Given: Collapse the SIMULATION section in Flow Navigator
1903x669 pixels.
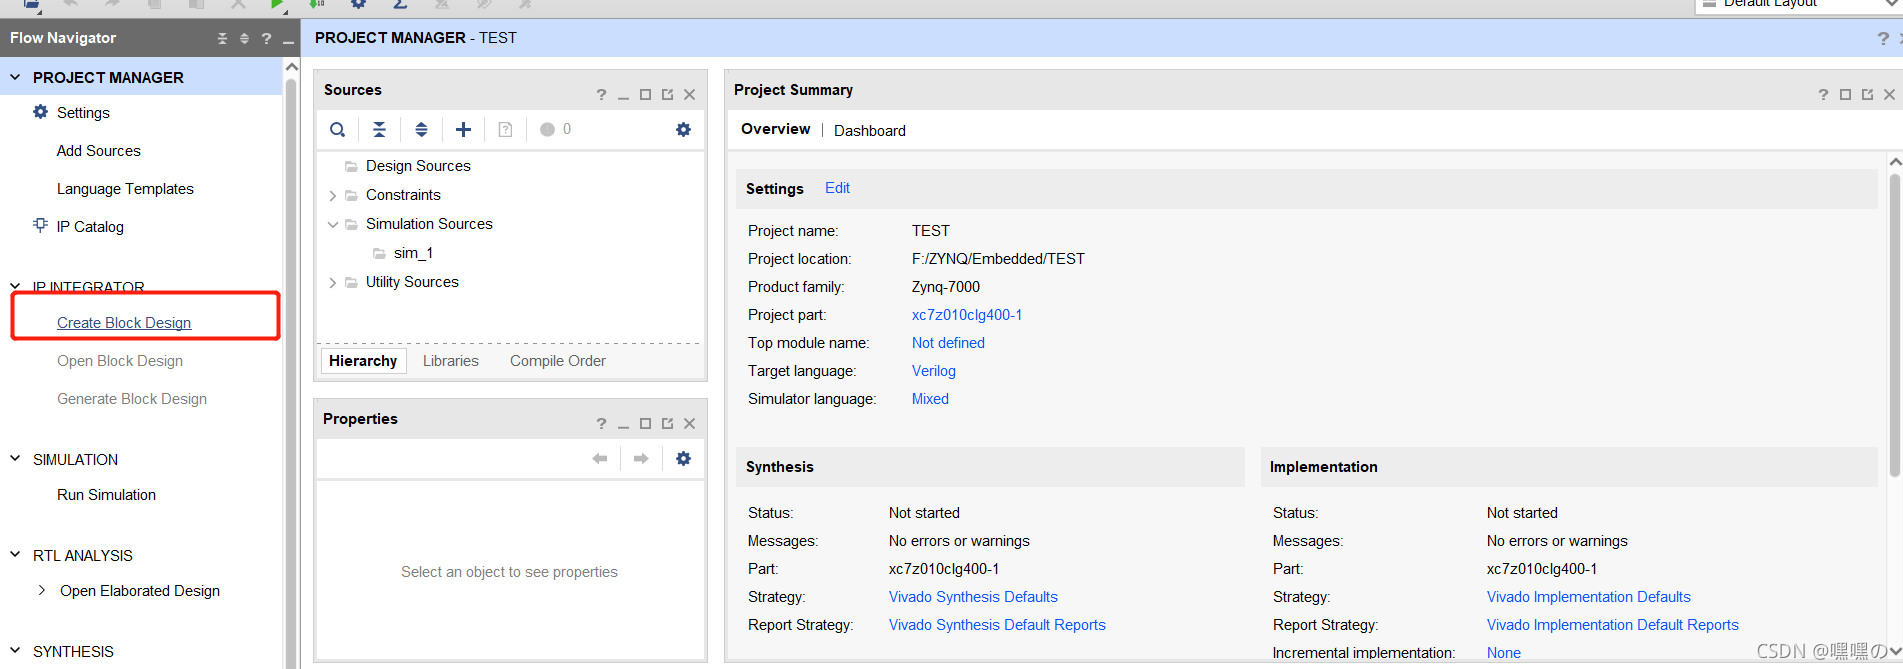Looking at the screenshot, I should coord(15,459).
